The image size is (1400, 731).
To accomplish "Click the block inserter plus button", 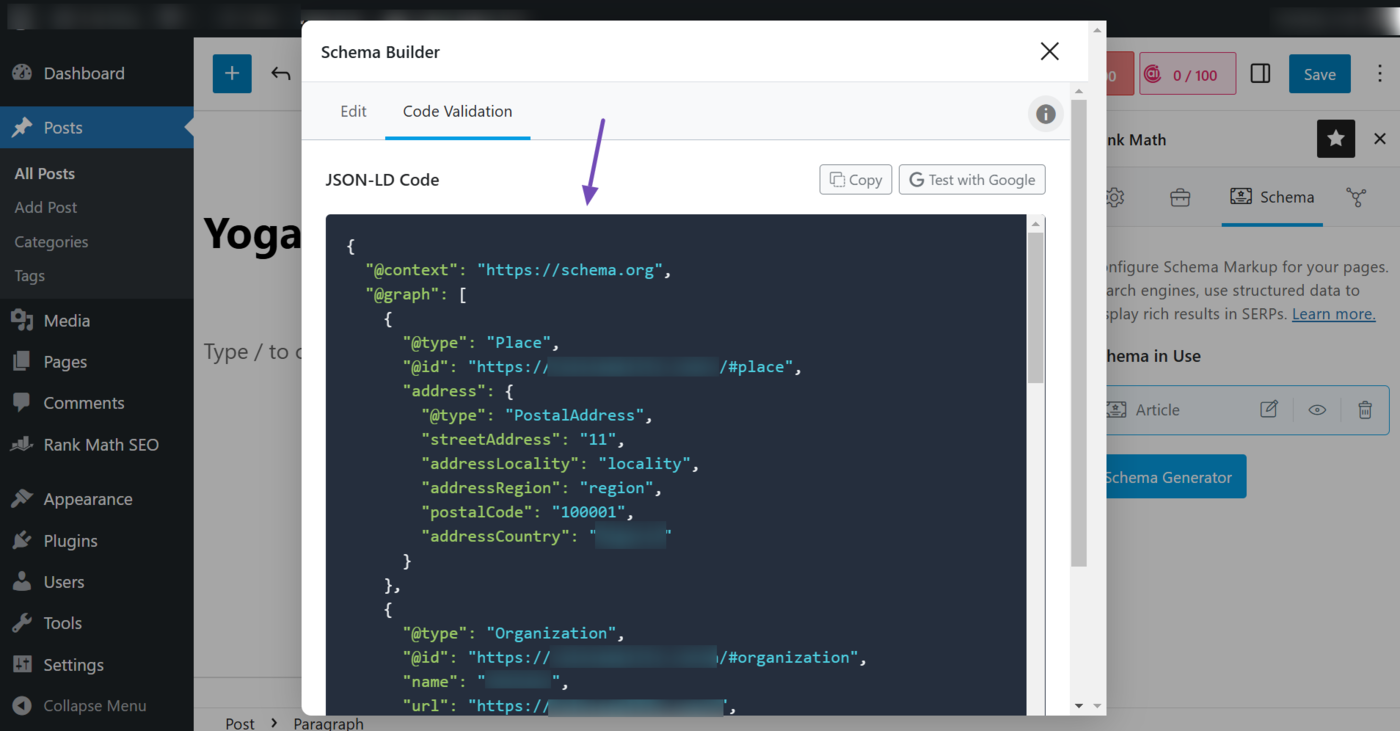I will pos(232,74).
